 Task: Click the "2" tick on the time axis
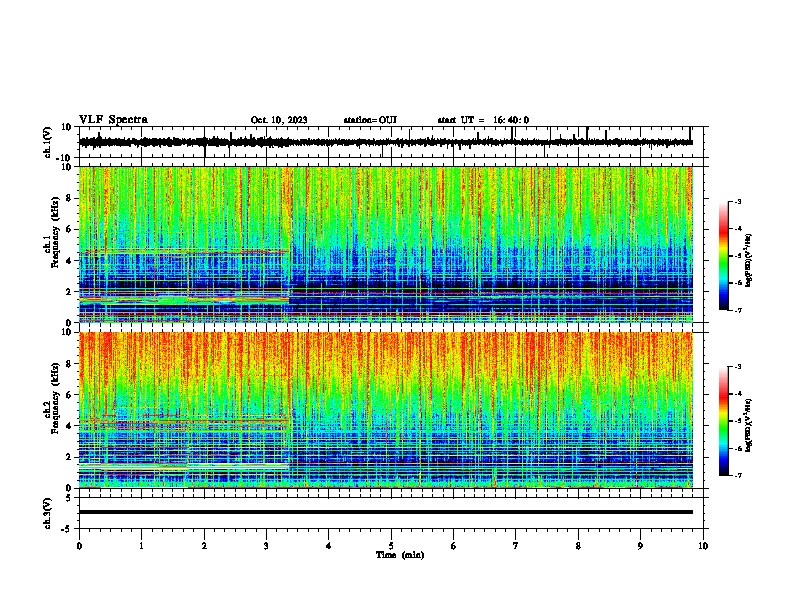(204, 546)
